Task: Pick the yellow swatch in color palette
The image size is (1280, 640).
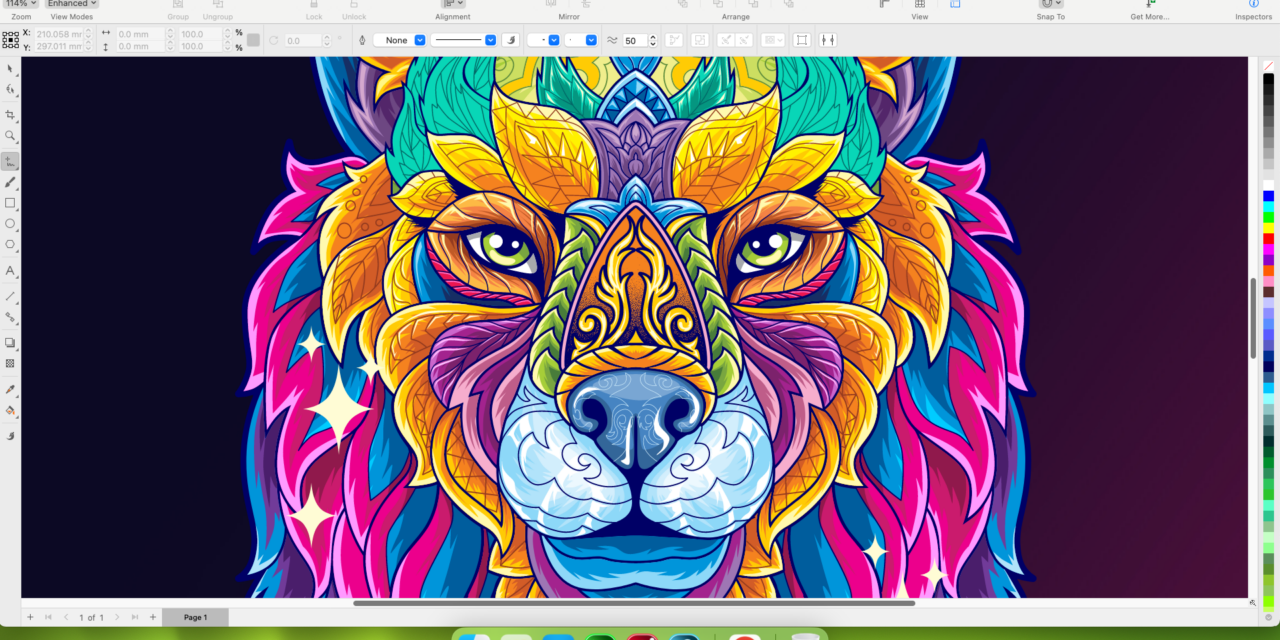Action: coord(1268,227)
